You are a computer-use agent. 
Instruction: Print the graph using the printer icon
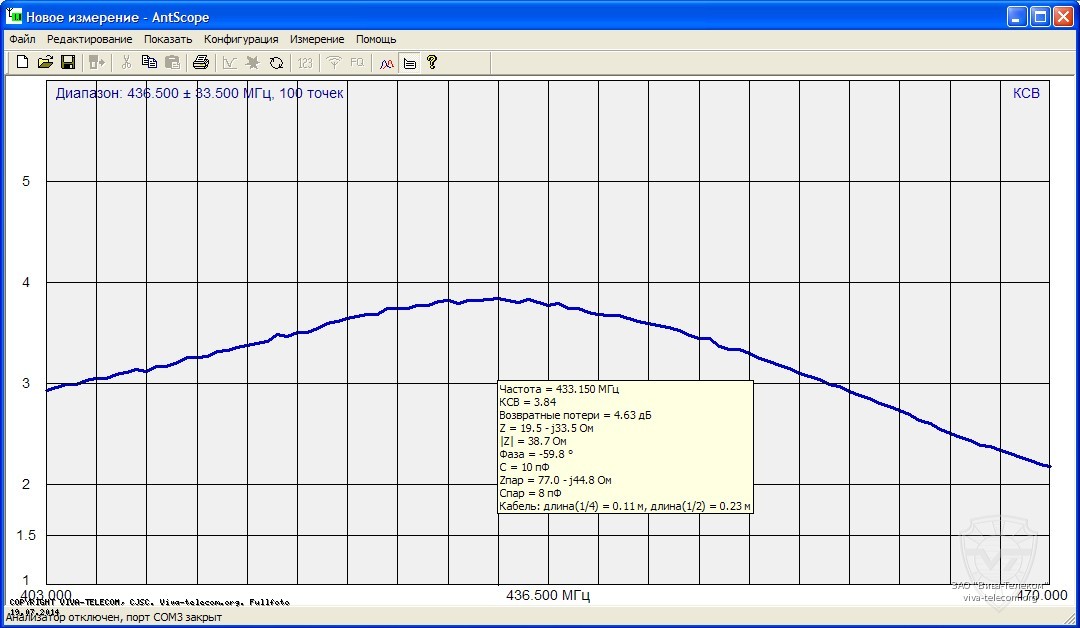click(x=200, y=63)
